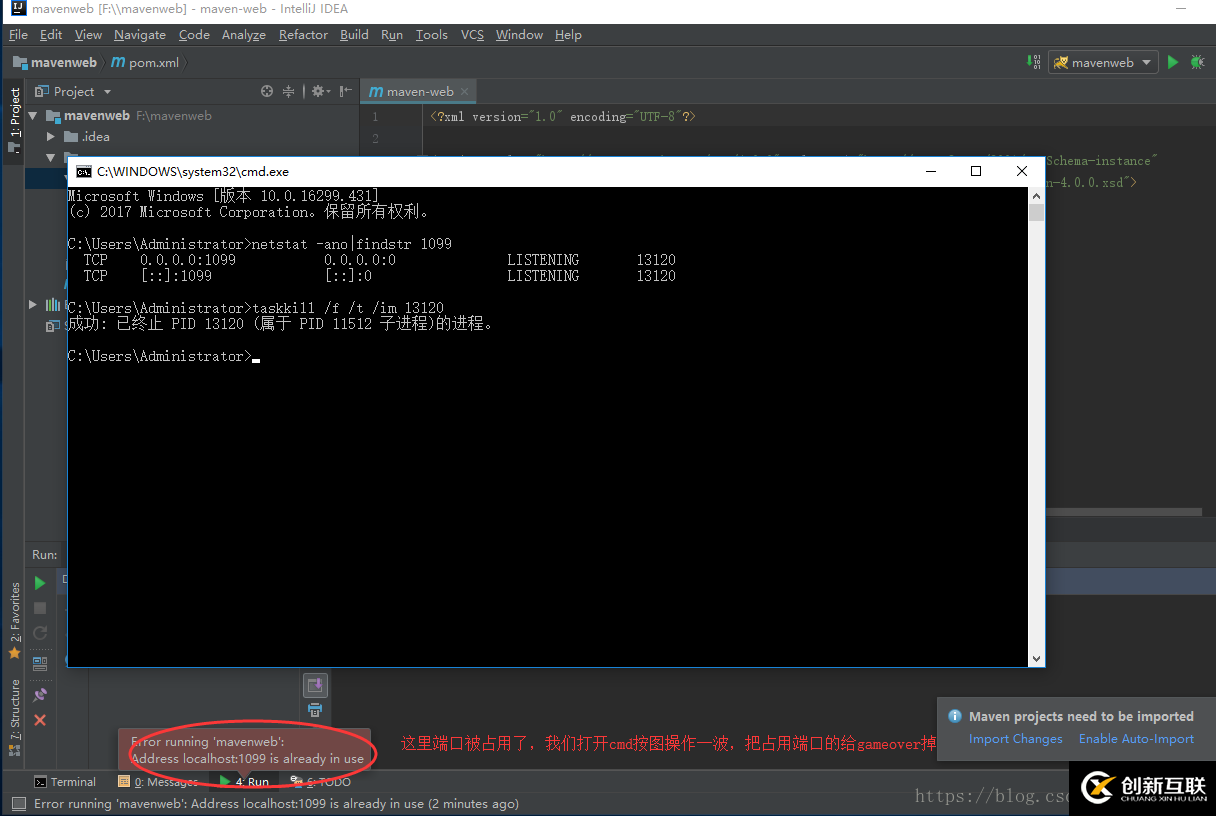1216x816 pixels.
Task: Debug mavenweb with the bug icon
Action: (1197, 61)
